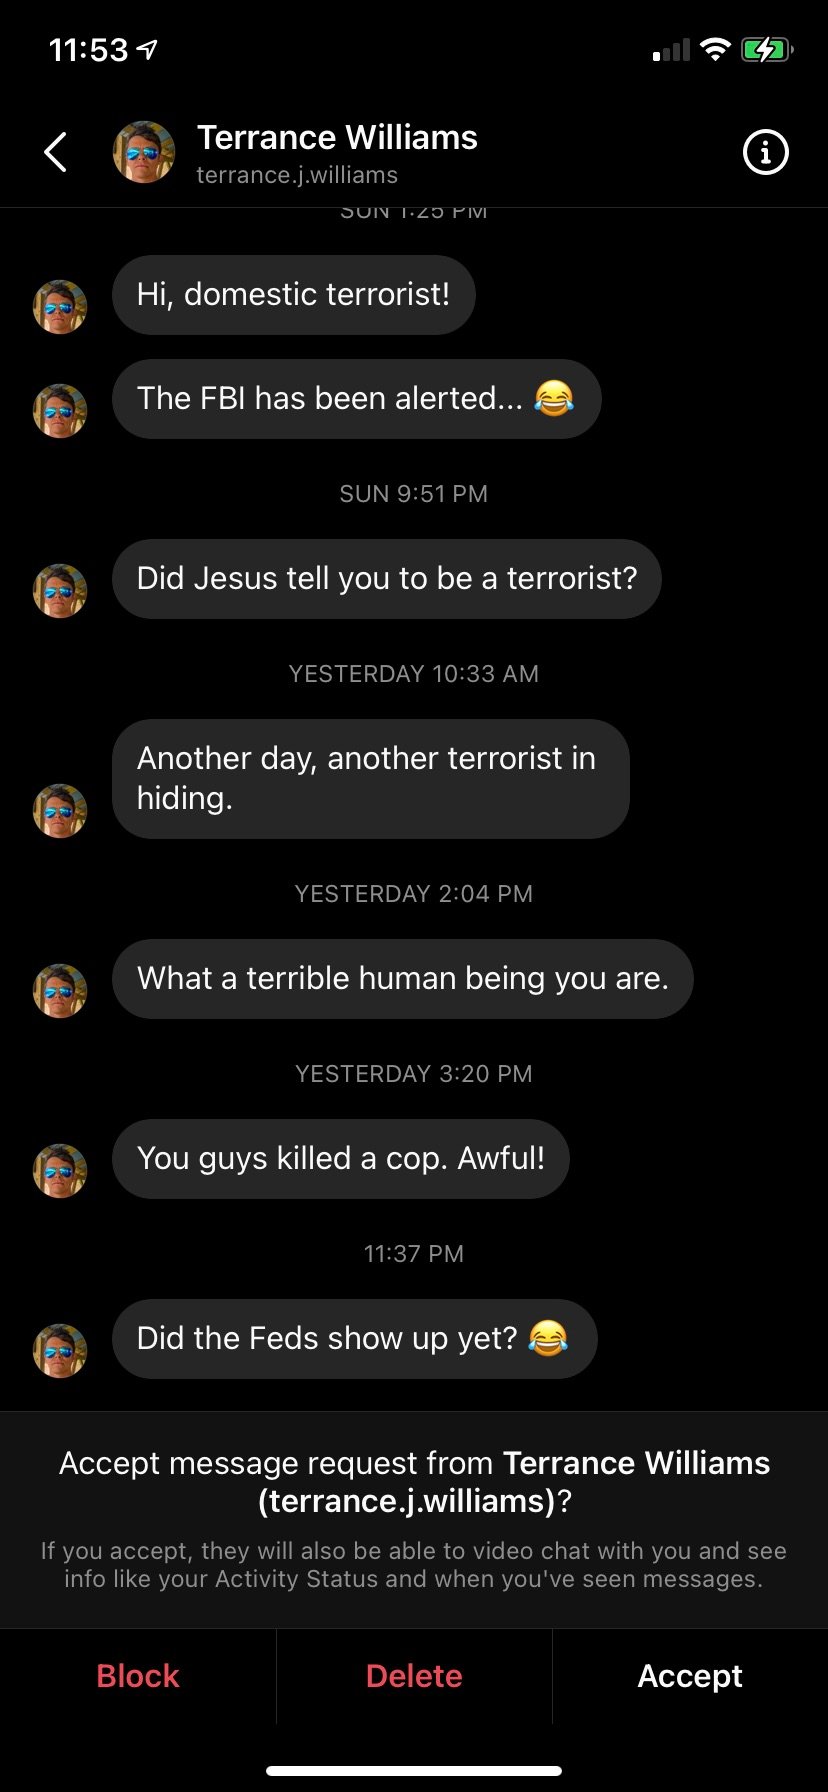Tap the back arrow to leave chat
828x1792 pixels.
(x=56, y=153)
